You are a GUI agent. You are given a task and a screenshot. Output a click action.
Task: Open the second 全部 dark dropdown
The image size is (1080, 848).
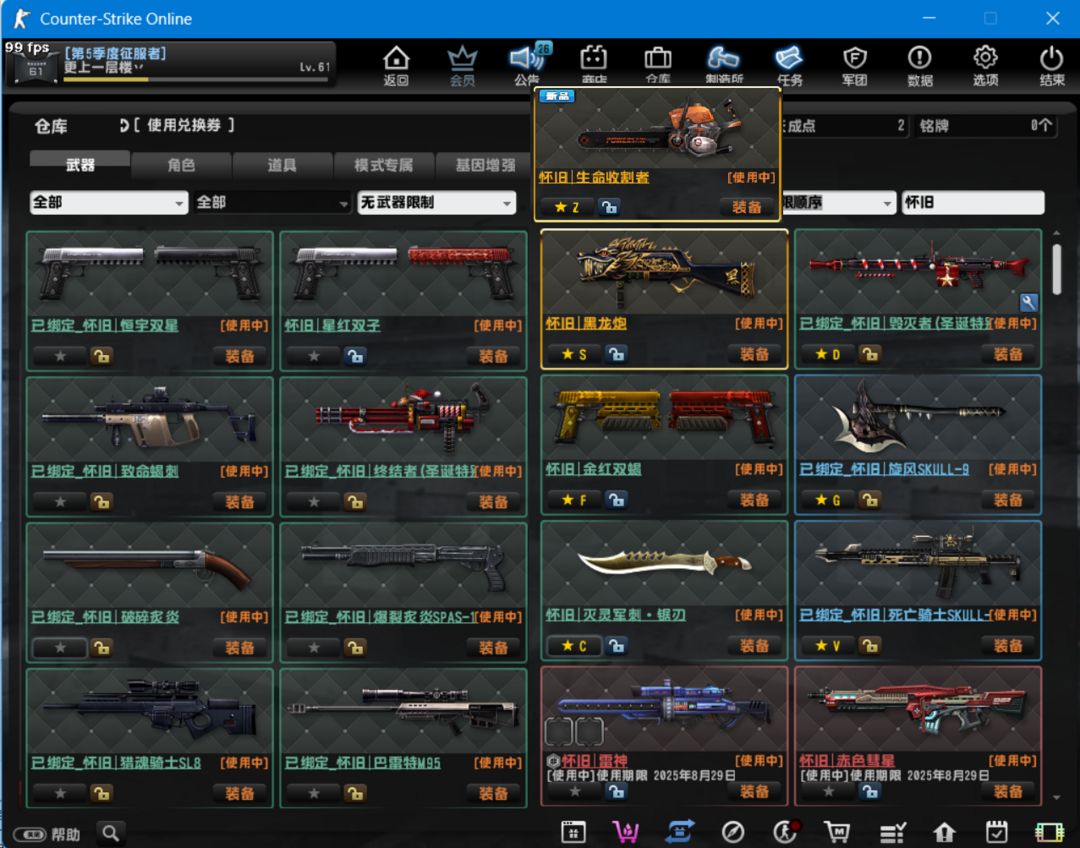(273, 202)
